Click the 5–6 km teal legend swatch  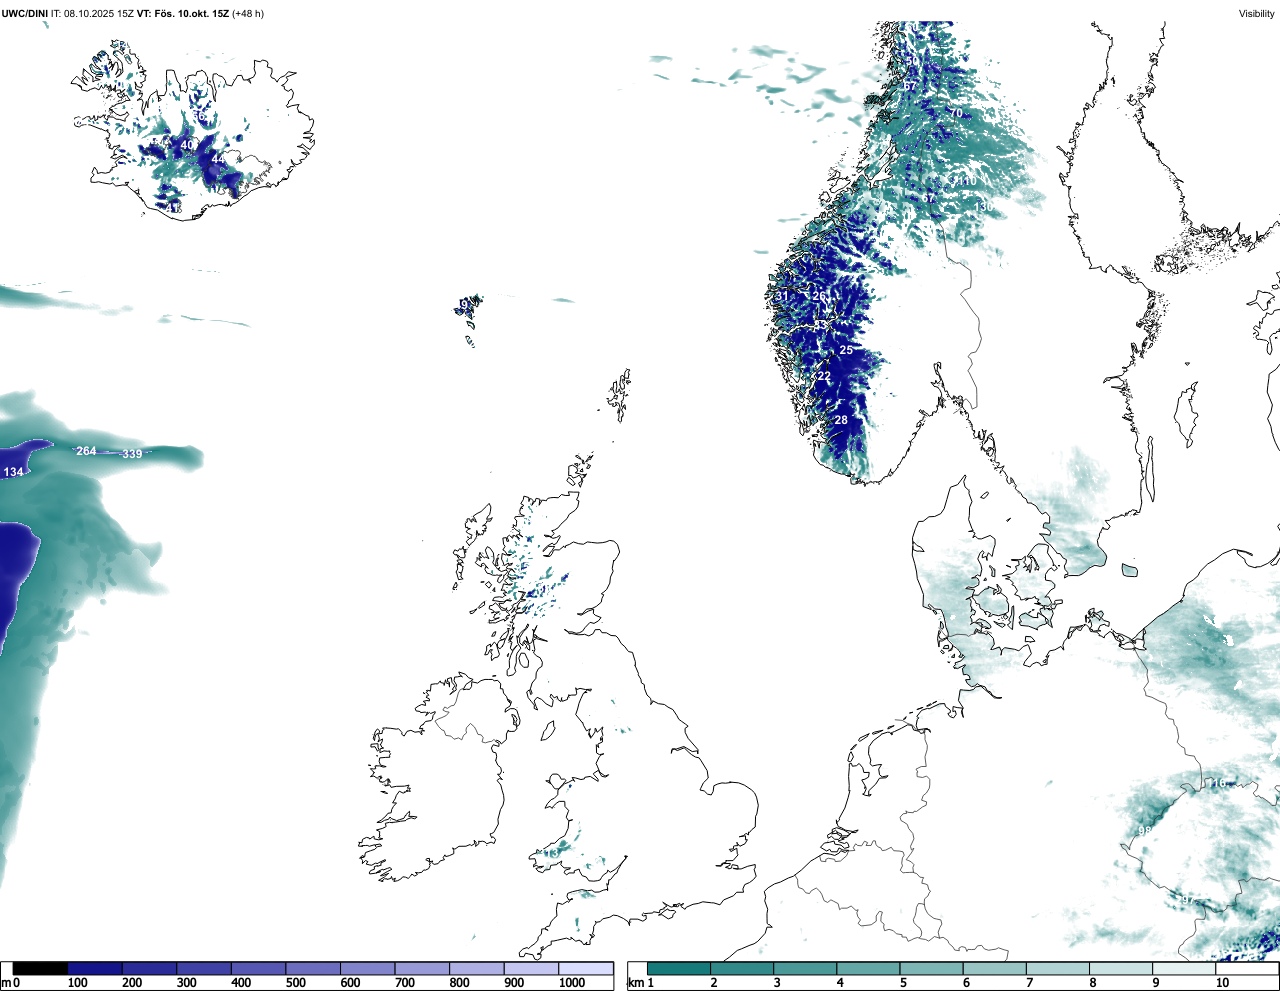(x=931, y=968)
